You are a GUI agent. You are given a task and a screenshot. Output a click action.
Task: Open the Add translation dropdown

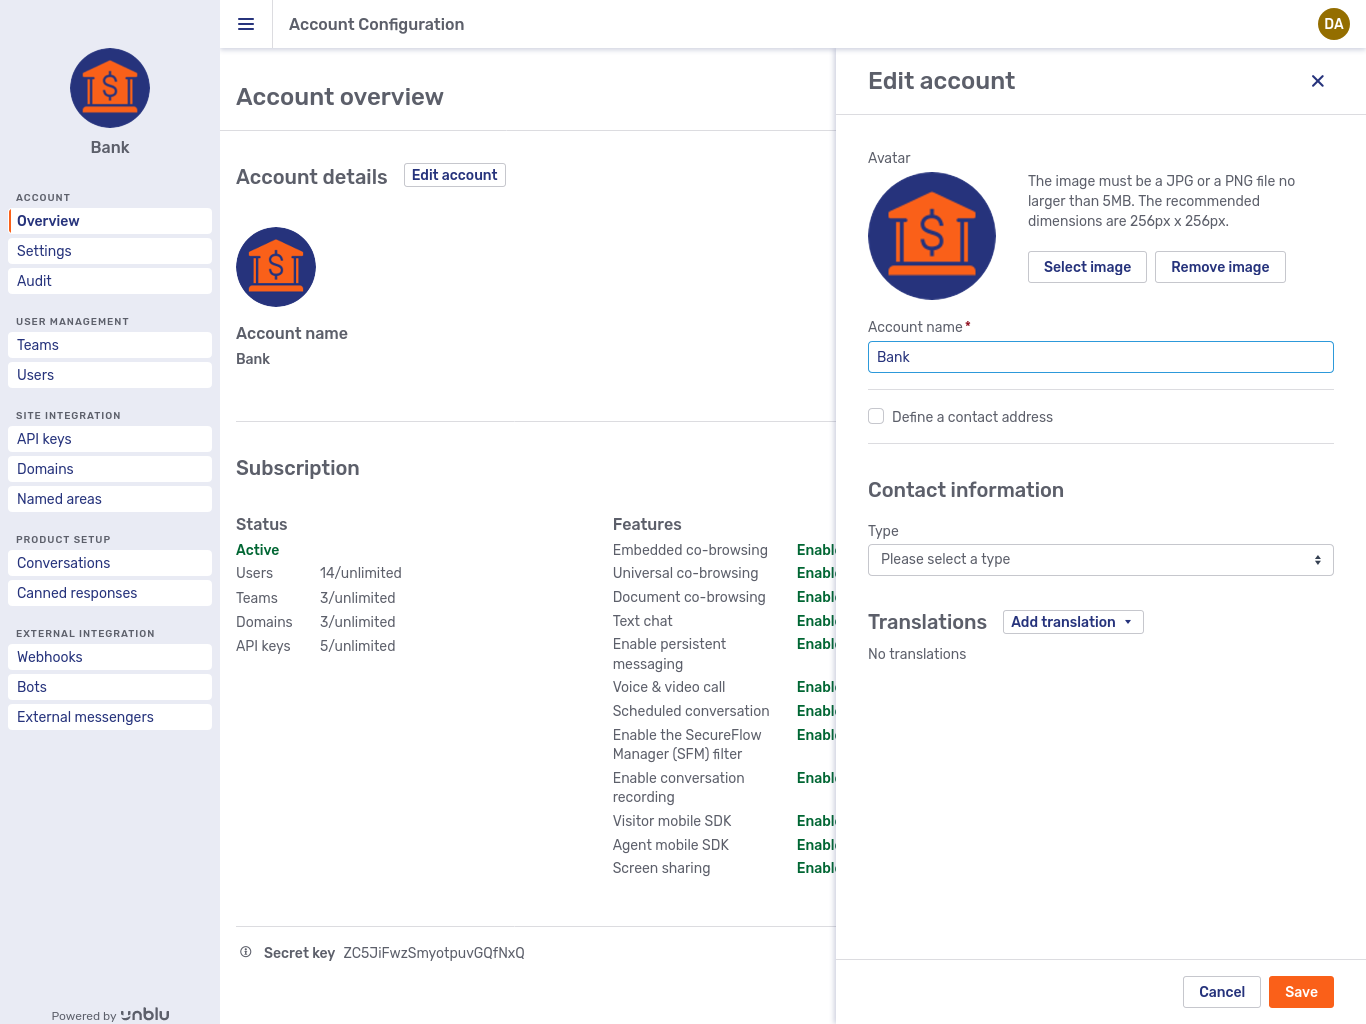click(1072, 621)
